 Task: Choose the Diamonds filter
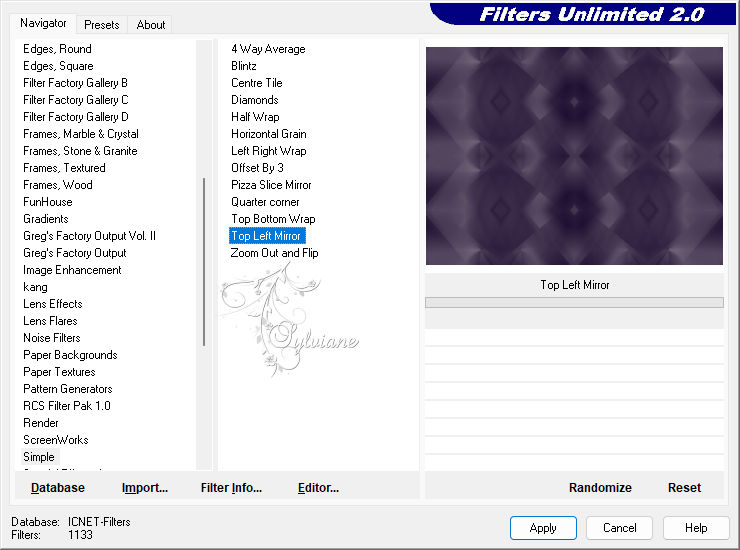click(254, 100)
